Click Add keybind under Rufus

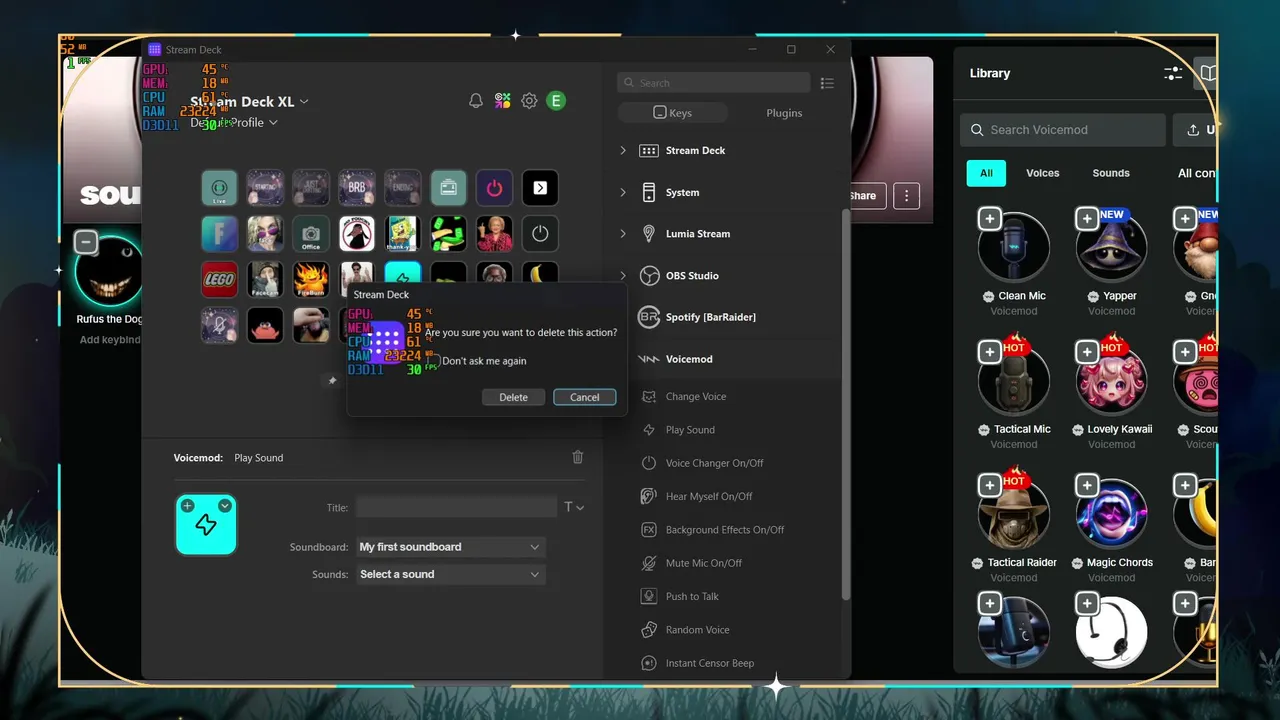point(110,340)
